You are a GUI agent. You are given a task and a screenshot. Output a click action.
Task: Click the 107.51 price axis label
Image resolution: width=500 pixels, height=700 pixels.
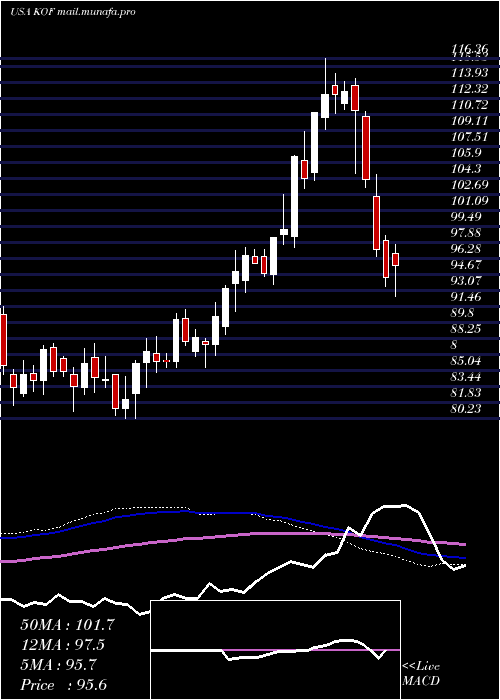pos(470,137)
